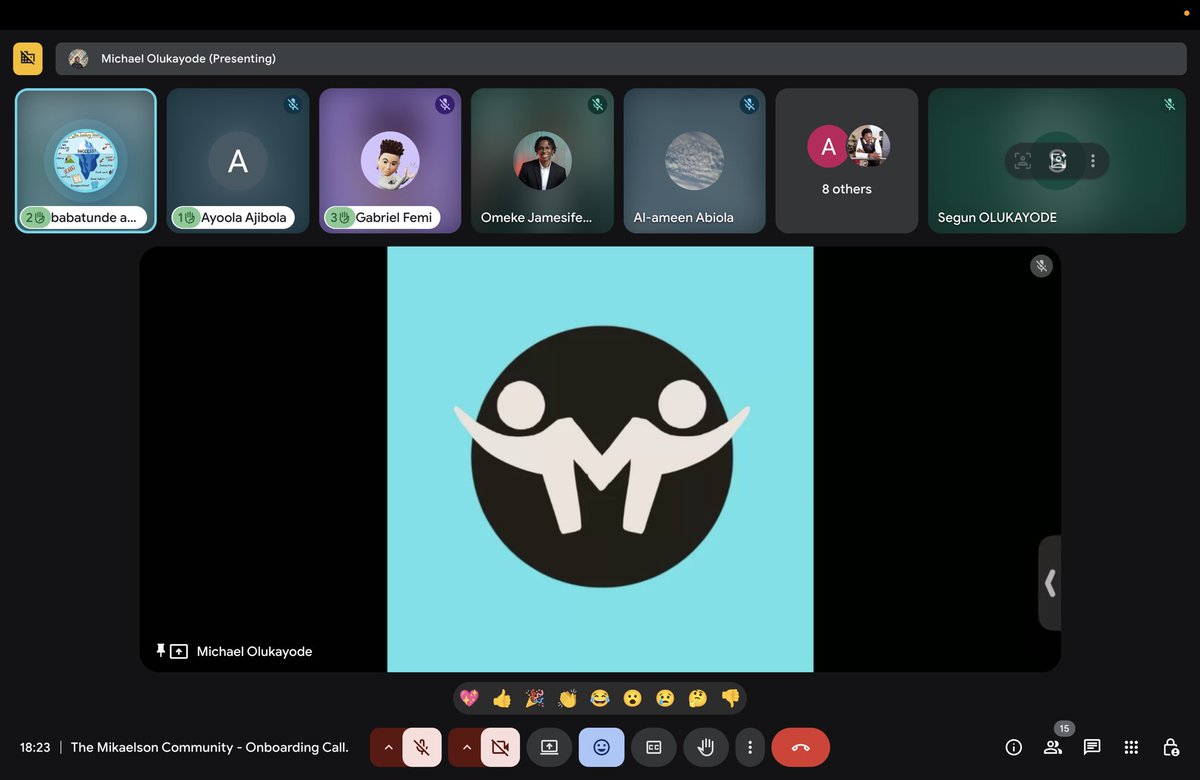Turn on the camera
The width and height of the screenshot is (1200, 780).
(500, 747)
